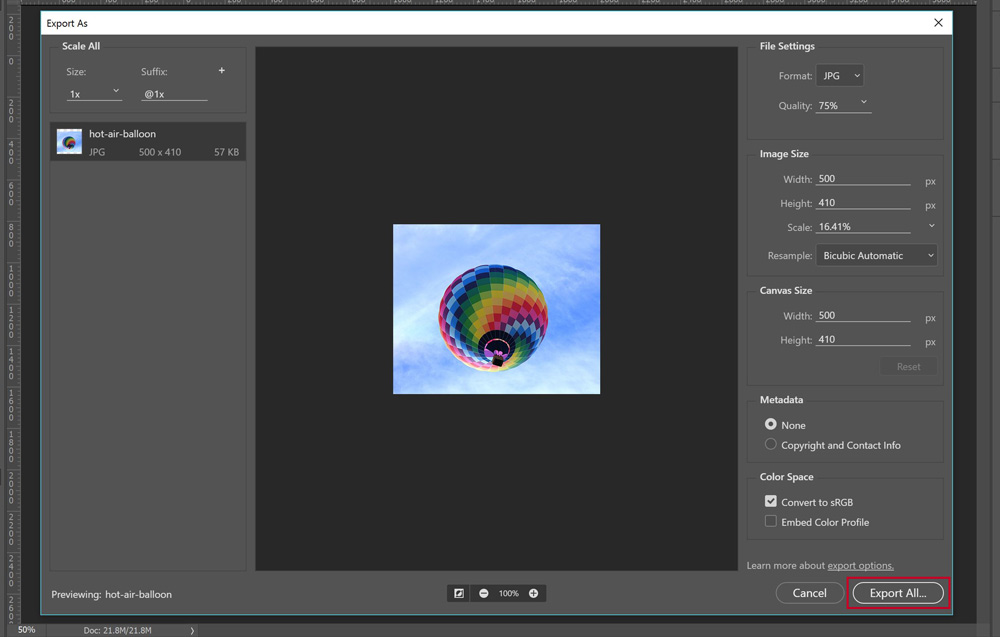
Task: Expand the Image Size Scale percentage dropdown
Action: [x=931, y=226]
